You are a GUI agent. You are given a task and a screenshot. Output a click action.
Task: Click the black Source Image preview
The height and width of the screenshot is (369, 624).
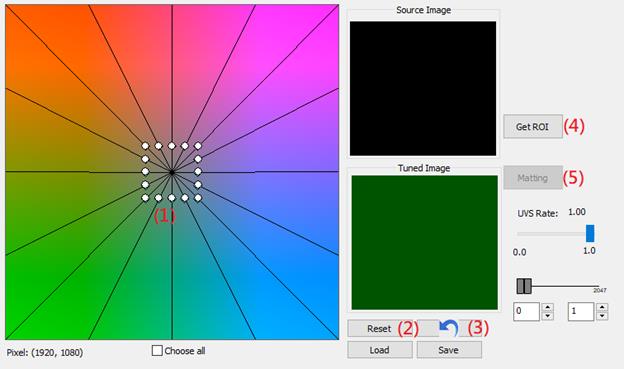click(423, 88)
